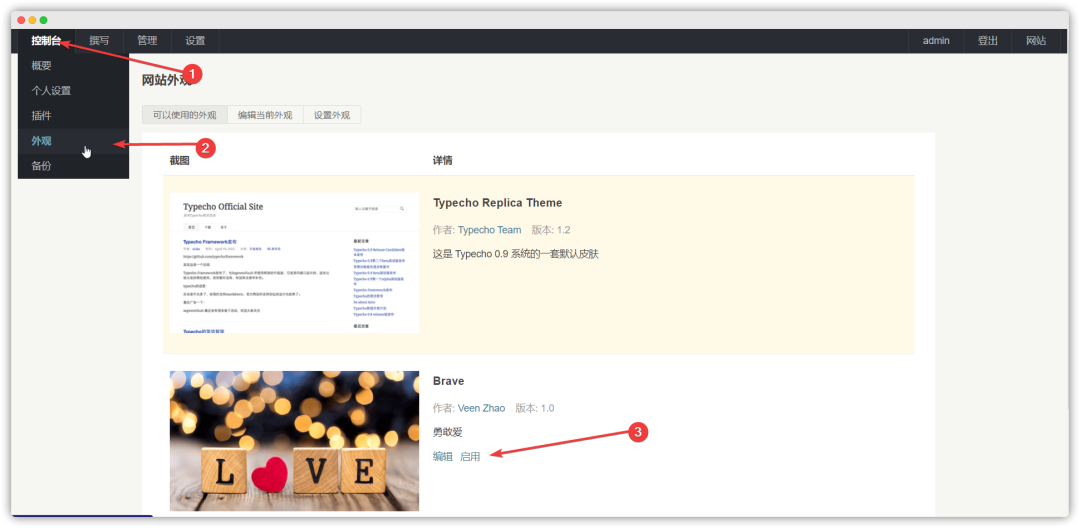Click the Typecho Replica Theme screenshot thumbnail
The width and height of the screenshot is (1080, 528).
[294, 263]
